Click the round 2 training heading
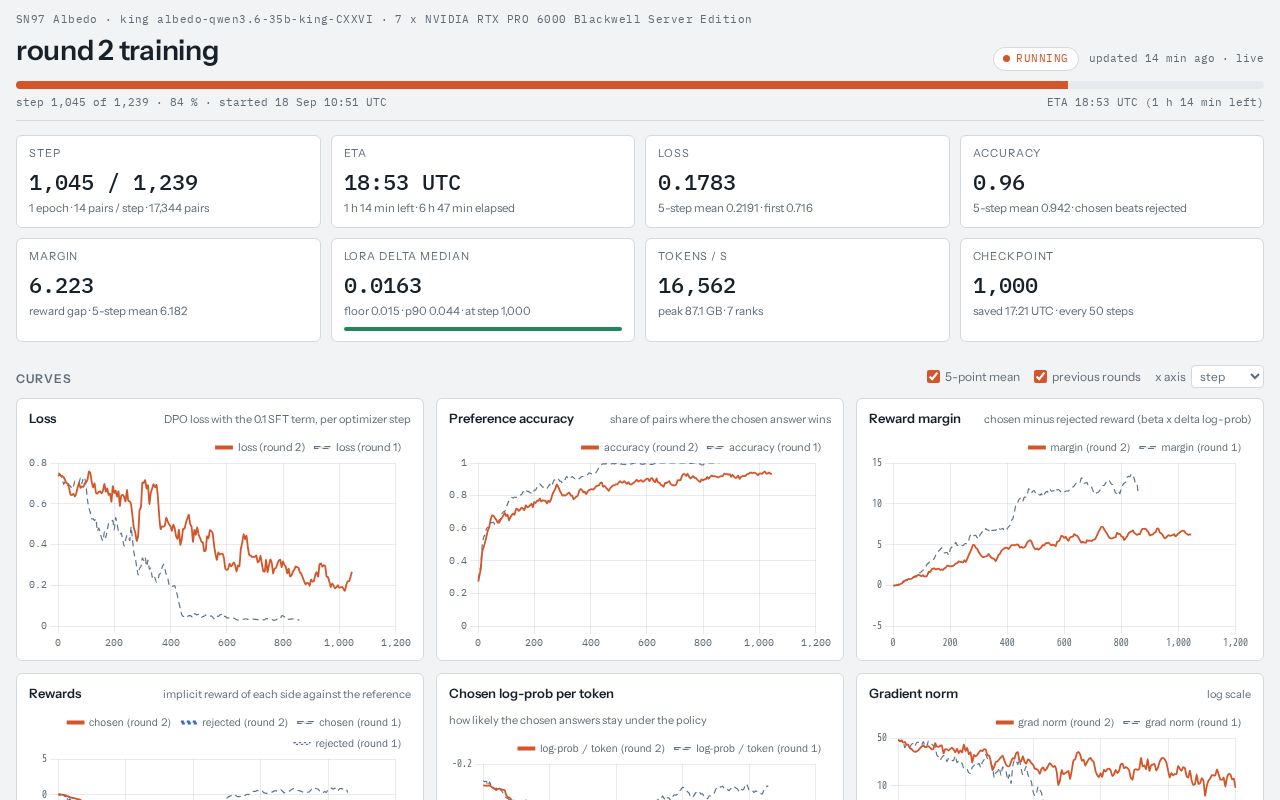The height and width of the screenshot is (800, 1280). click(117, 50)
